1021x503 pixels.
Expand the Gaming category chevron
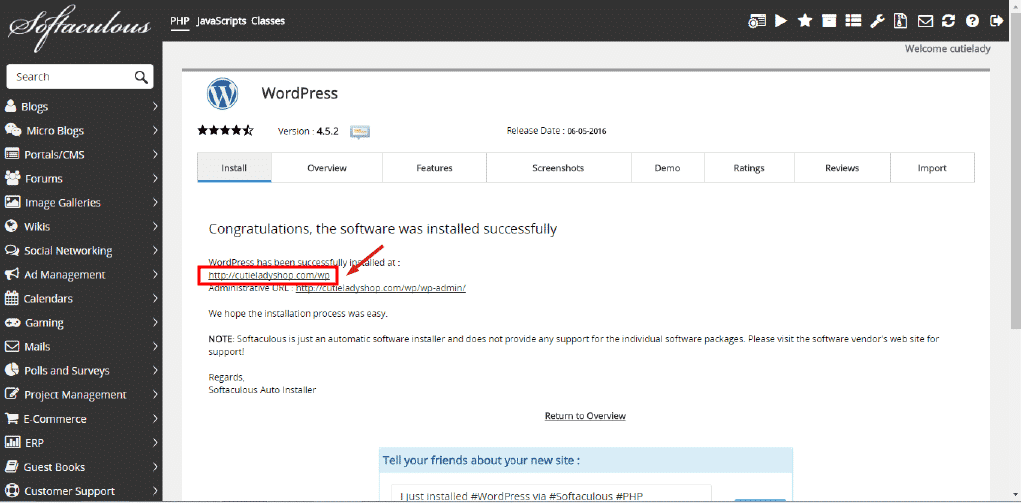pos(155,323)
